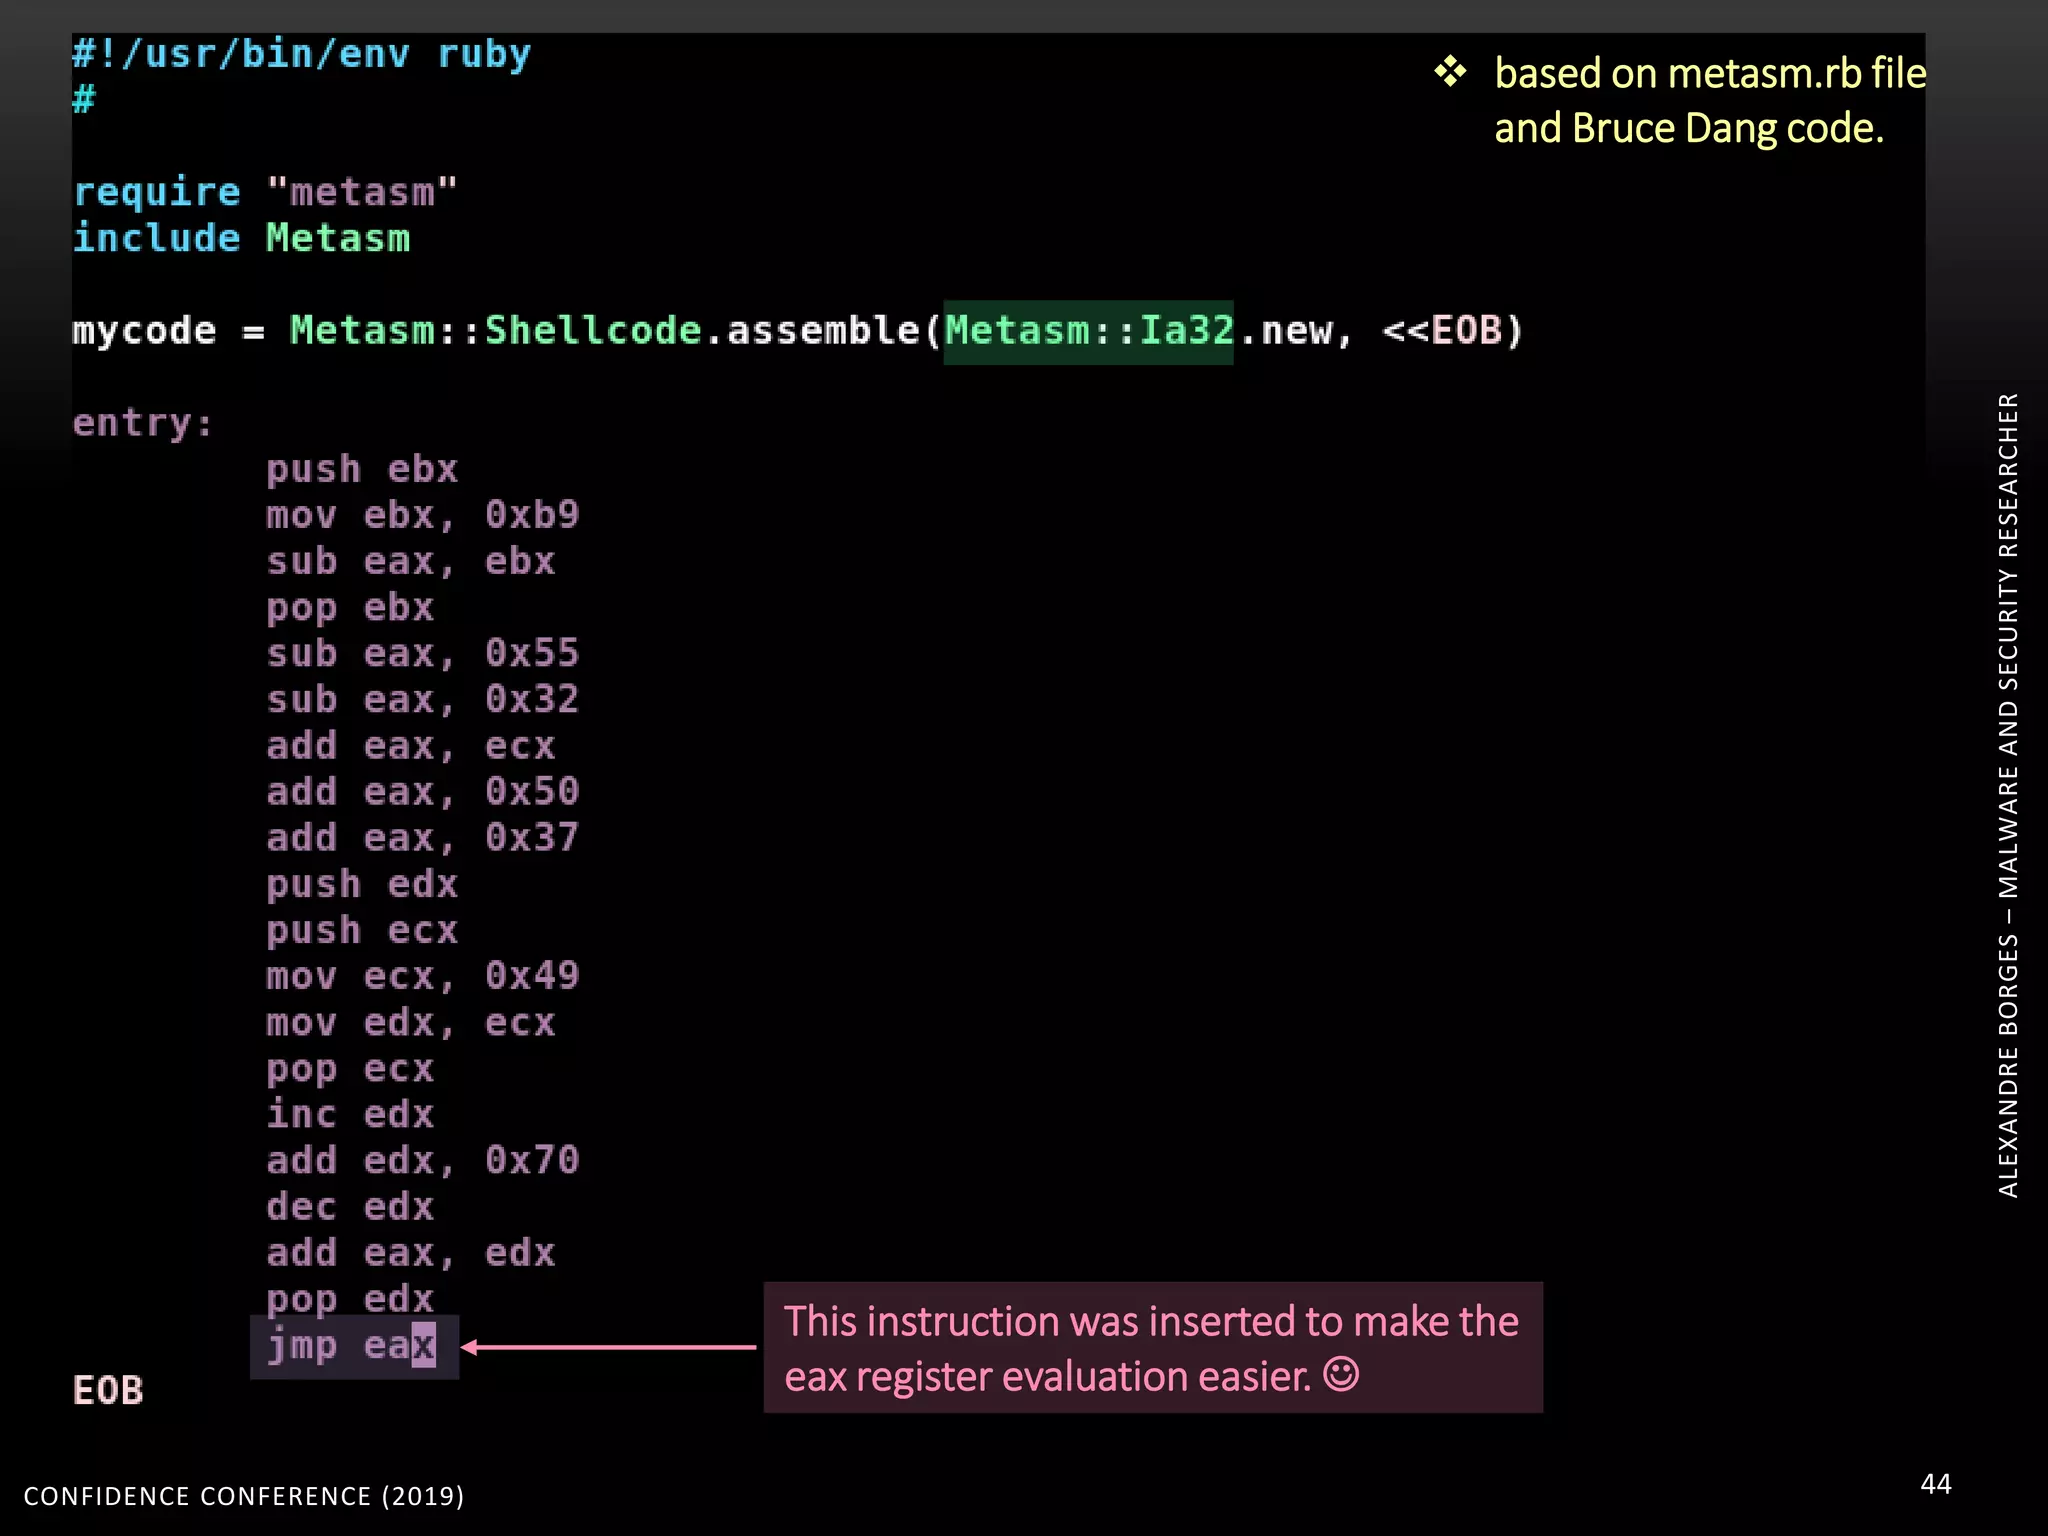
Task: Click the 'add eax, 0x37' instruction
Action: tap(422, 838)
